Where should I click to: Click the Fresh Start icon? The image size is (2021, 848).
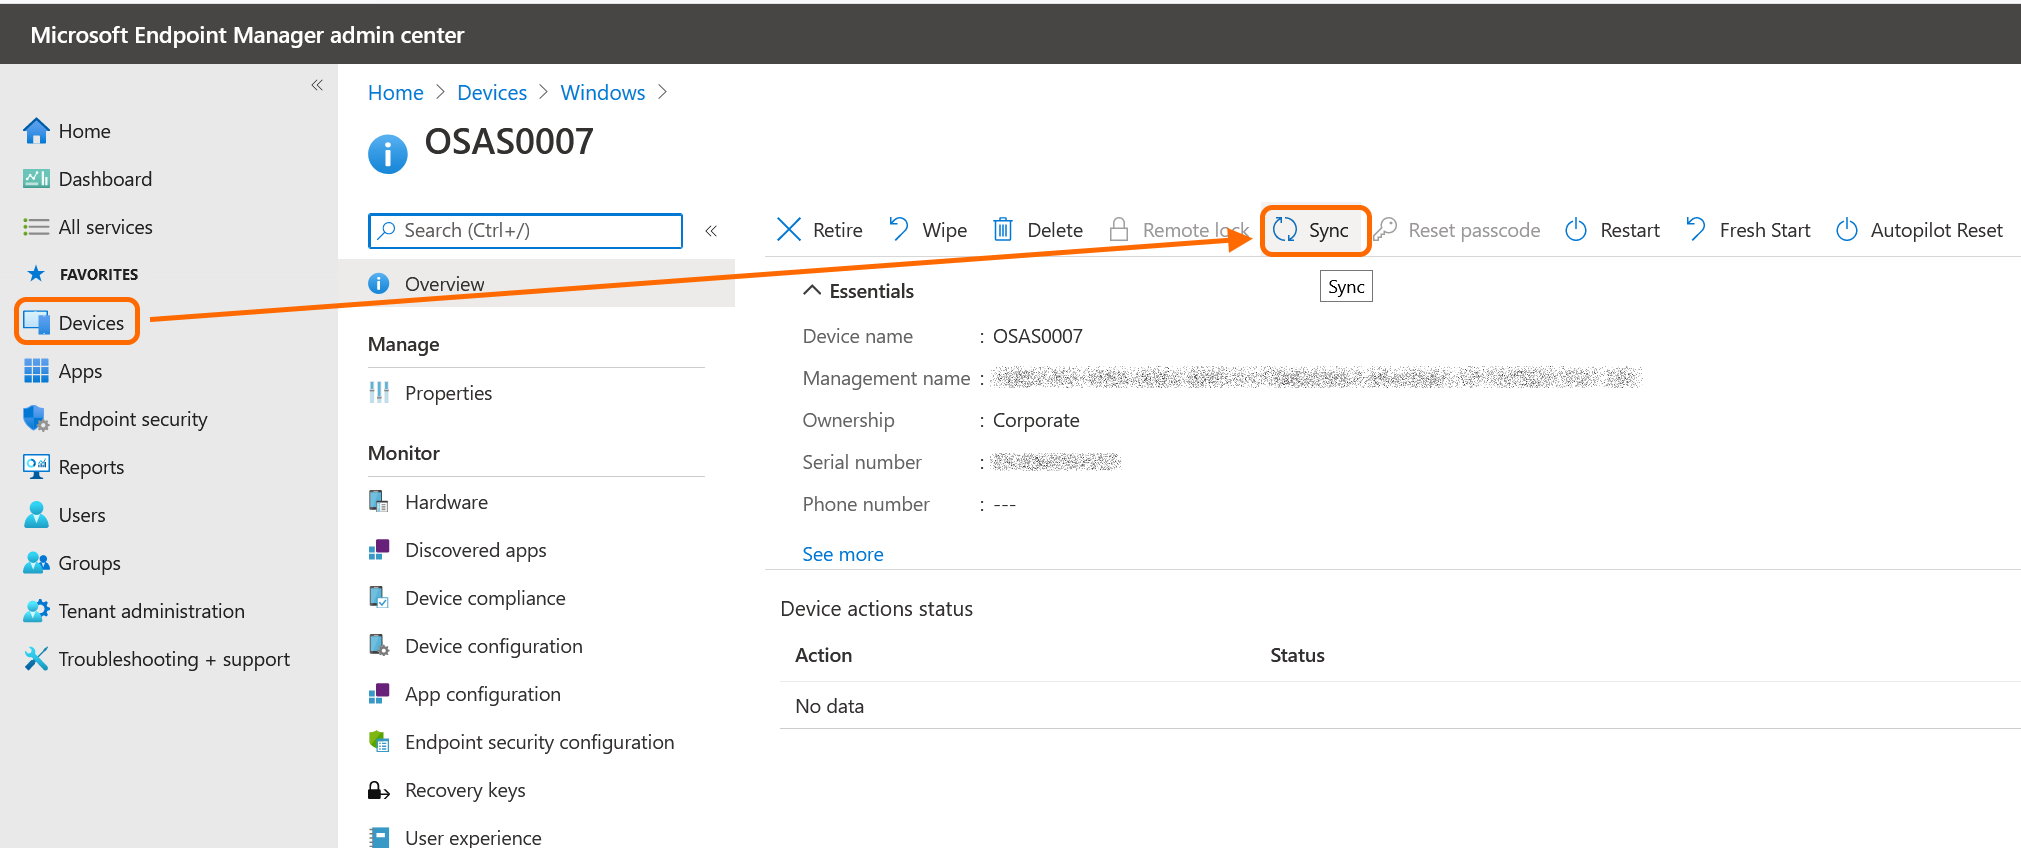(1695, 230)
